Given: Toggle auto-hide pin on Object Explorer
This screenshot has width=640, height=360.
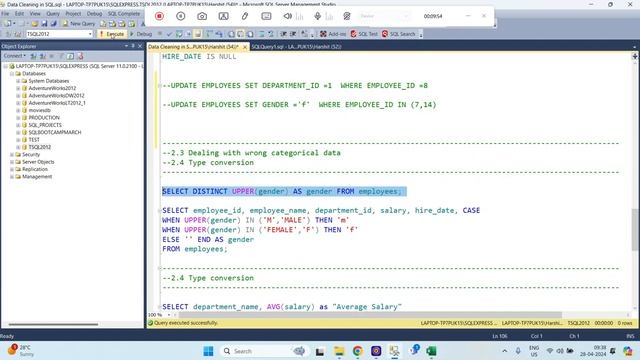Looking at the screenshot, I should pos(133,46).
